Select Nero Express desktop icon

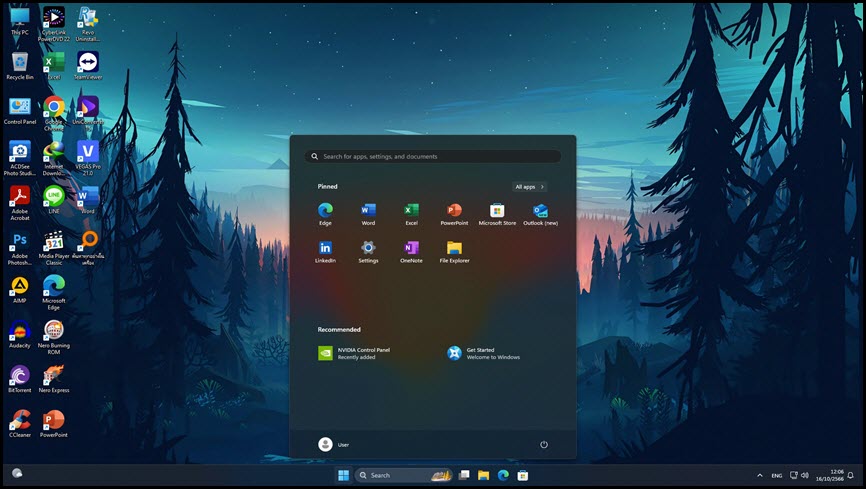54,379
